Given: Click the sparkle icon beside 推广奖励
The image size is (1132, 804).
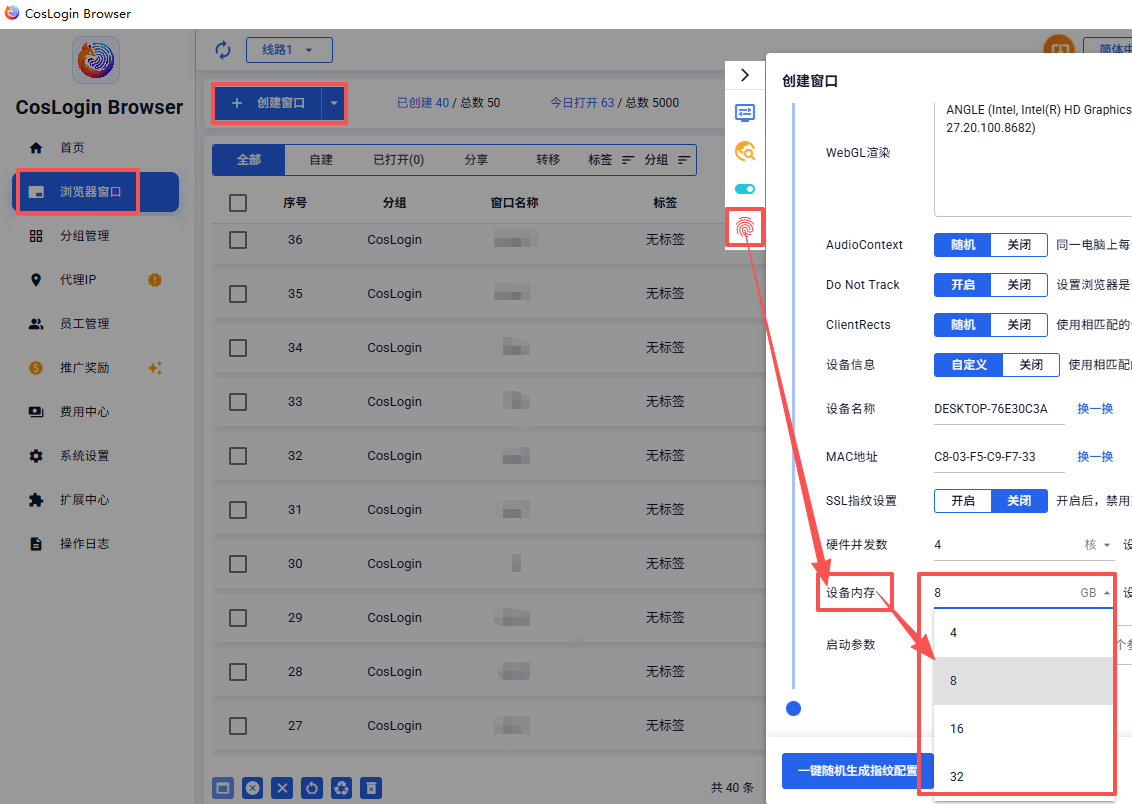Looking at the screenshot, I should coord(154,368).
